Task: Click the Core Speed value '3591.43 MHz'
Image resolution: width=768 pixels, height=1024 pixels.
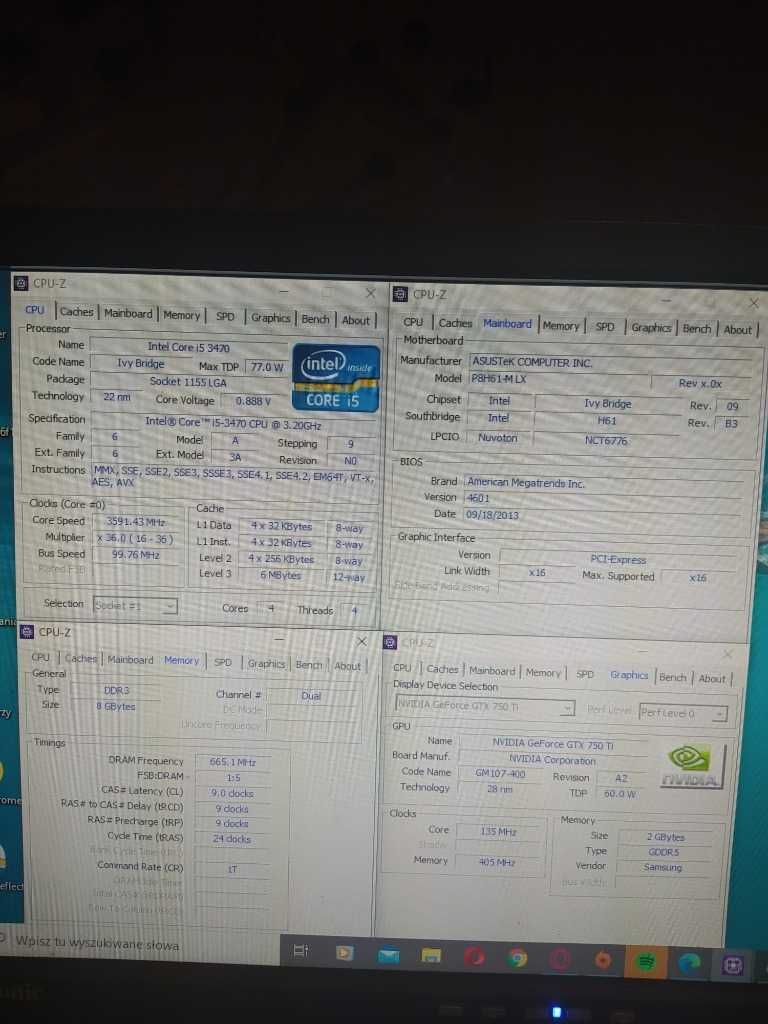Action: 136,521
